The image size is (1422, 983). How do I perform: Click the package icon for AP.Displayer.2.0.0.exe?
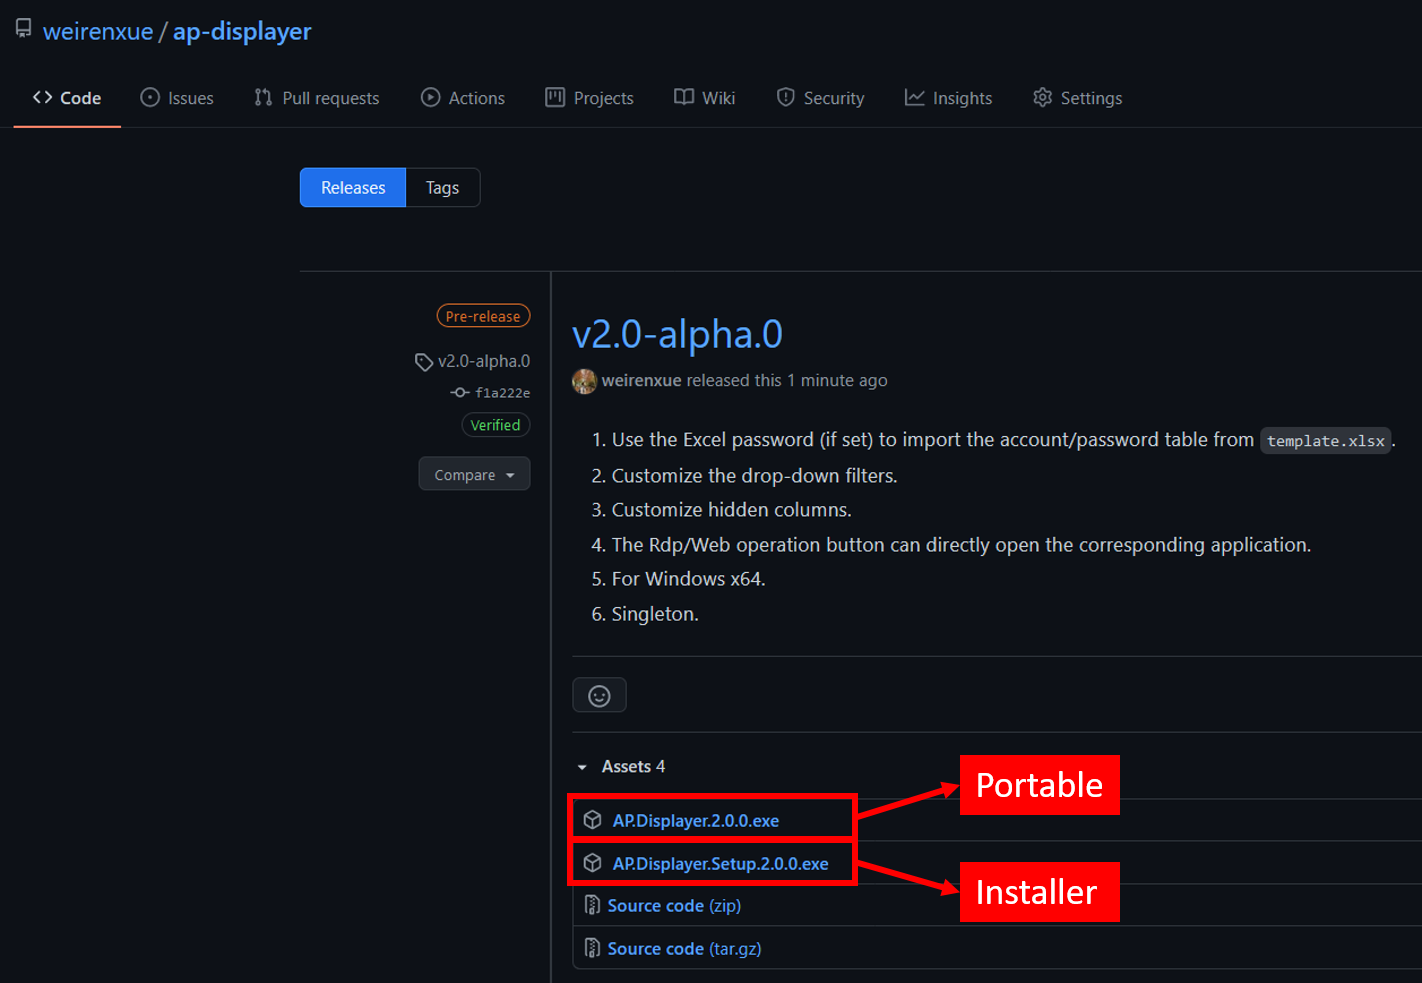click(593, 820)
